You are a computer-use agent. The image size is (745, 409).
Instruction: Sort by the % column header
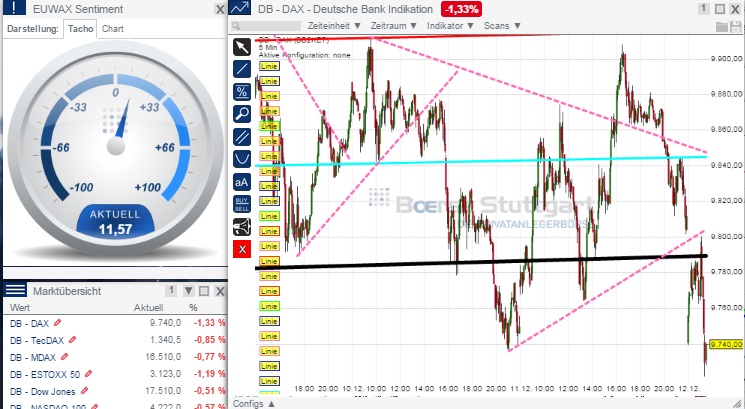coord(193,307)
